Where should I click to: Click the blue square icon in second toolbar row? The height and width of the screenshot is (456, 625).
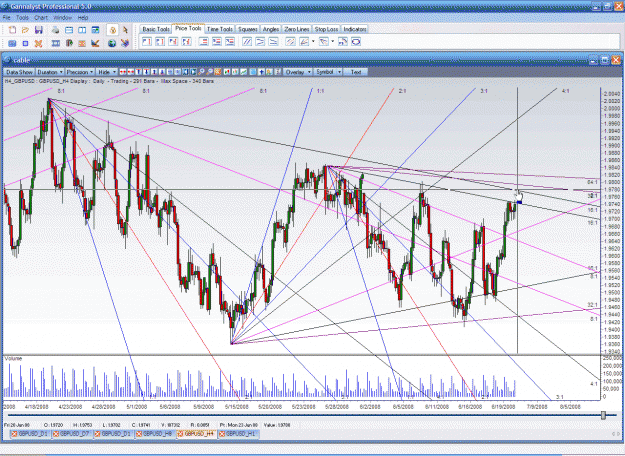point(25,43)
